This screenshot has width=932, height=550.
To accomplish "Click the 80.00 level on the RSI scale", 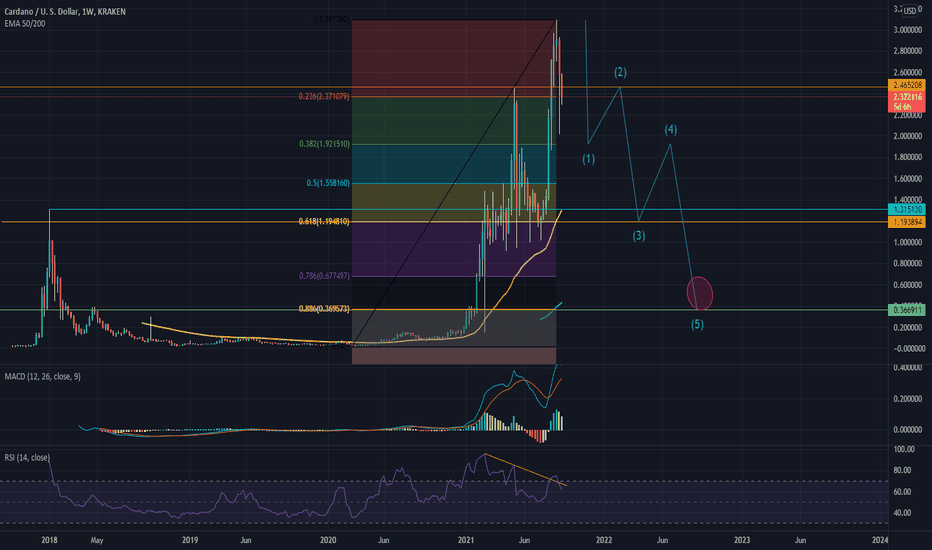I will (x=903, y=470).
